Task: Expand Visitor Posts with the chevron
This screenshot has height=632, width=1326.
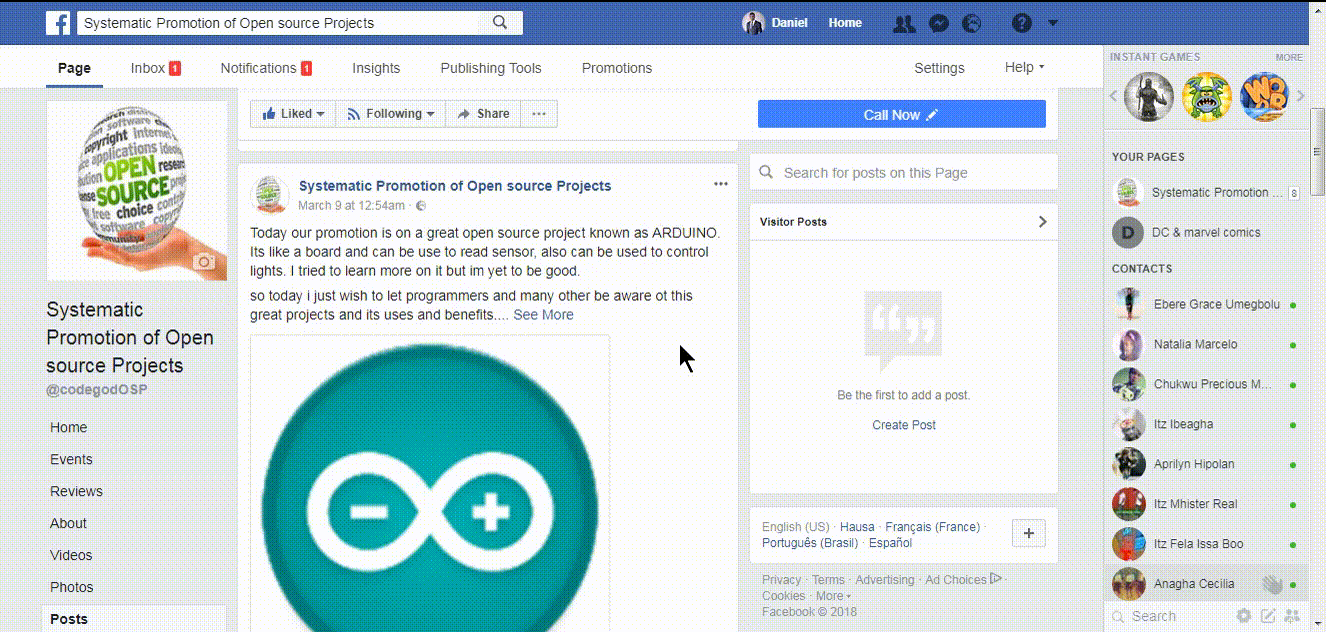Action: tap(1042, 222)
